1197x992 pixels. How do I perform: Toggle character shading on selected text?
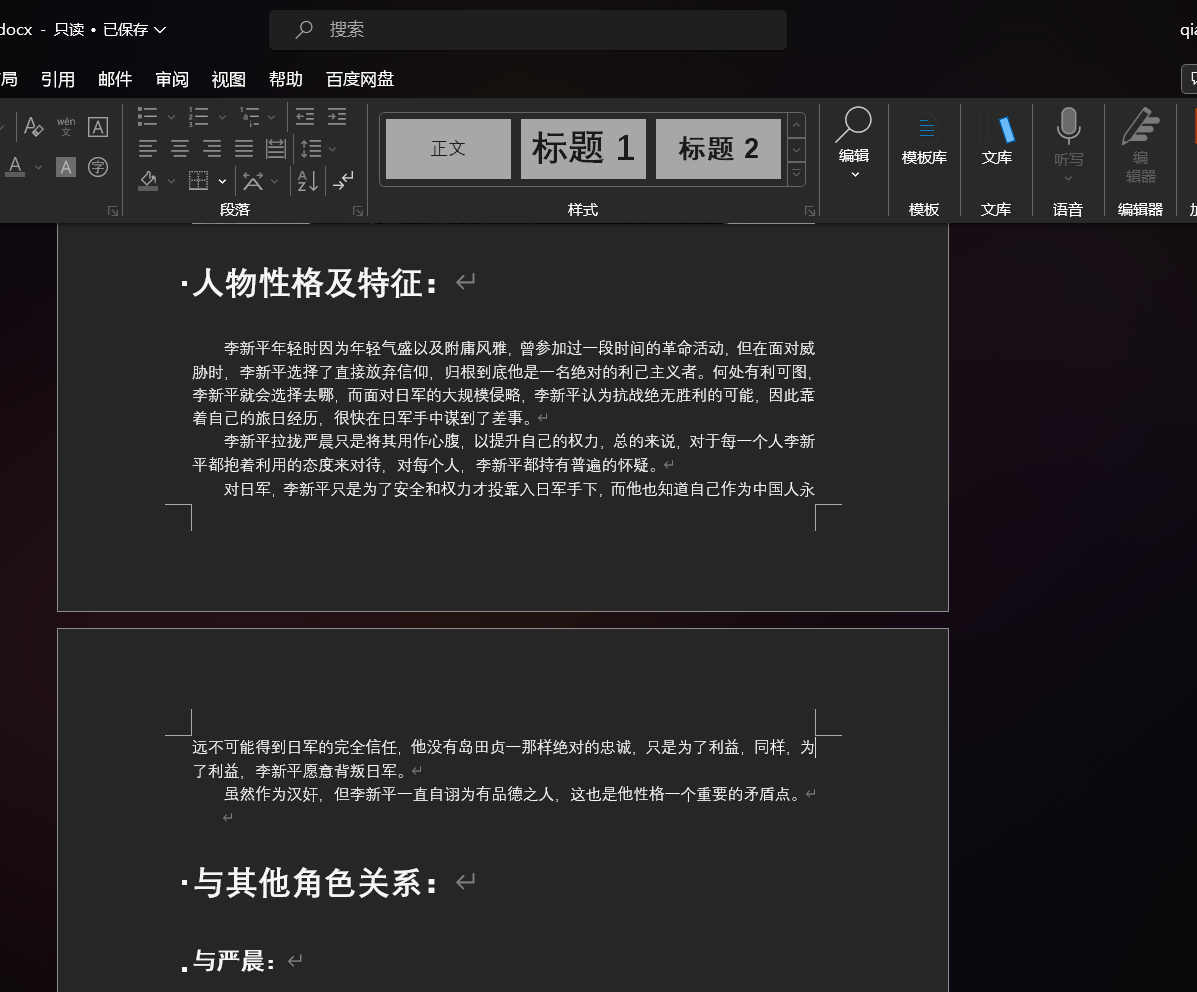coord(66,166)
